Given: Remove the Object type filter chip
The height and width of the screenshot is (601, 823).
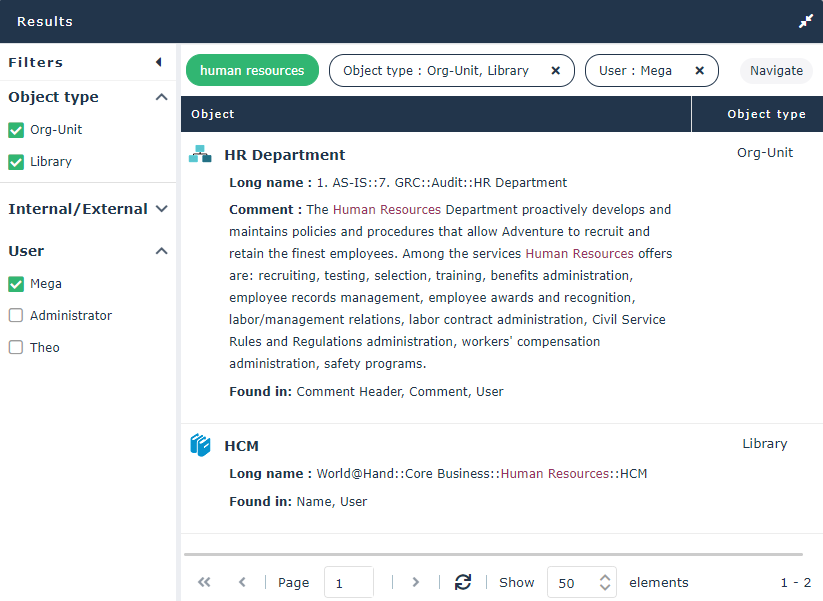Looking at the screenshot, I should 555,71.
